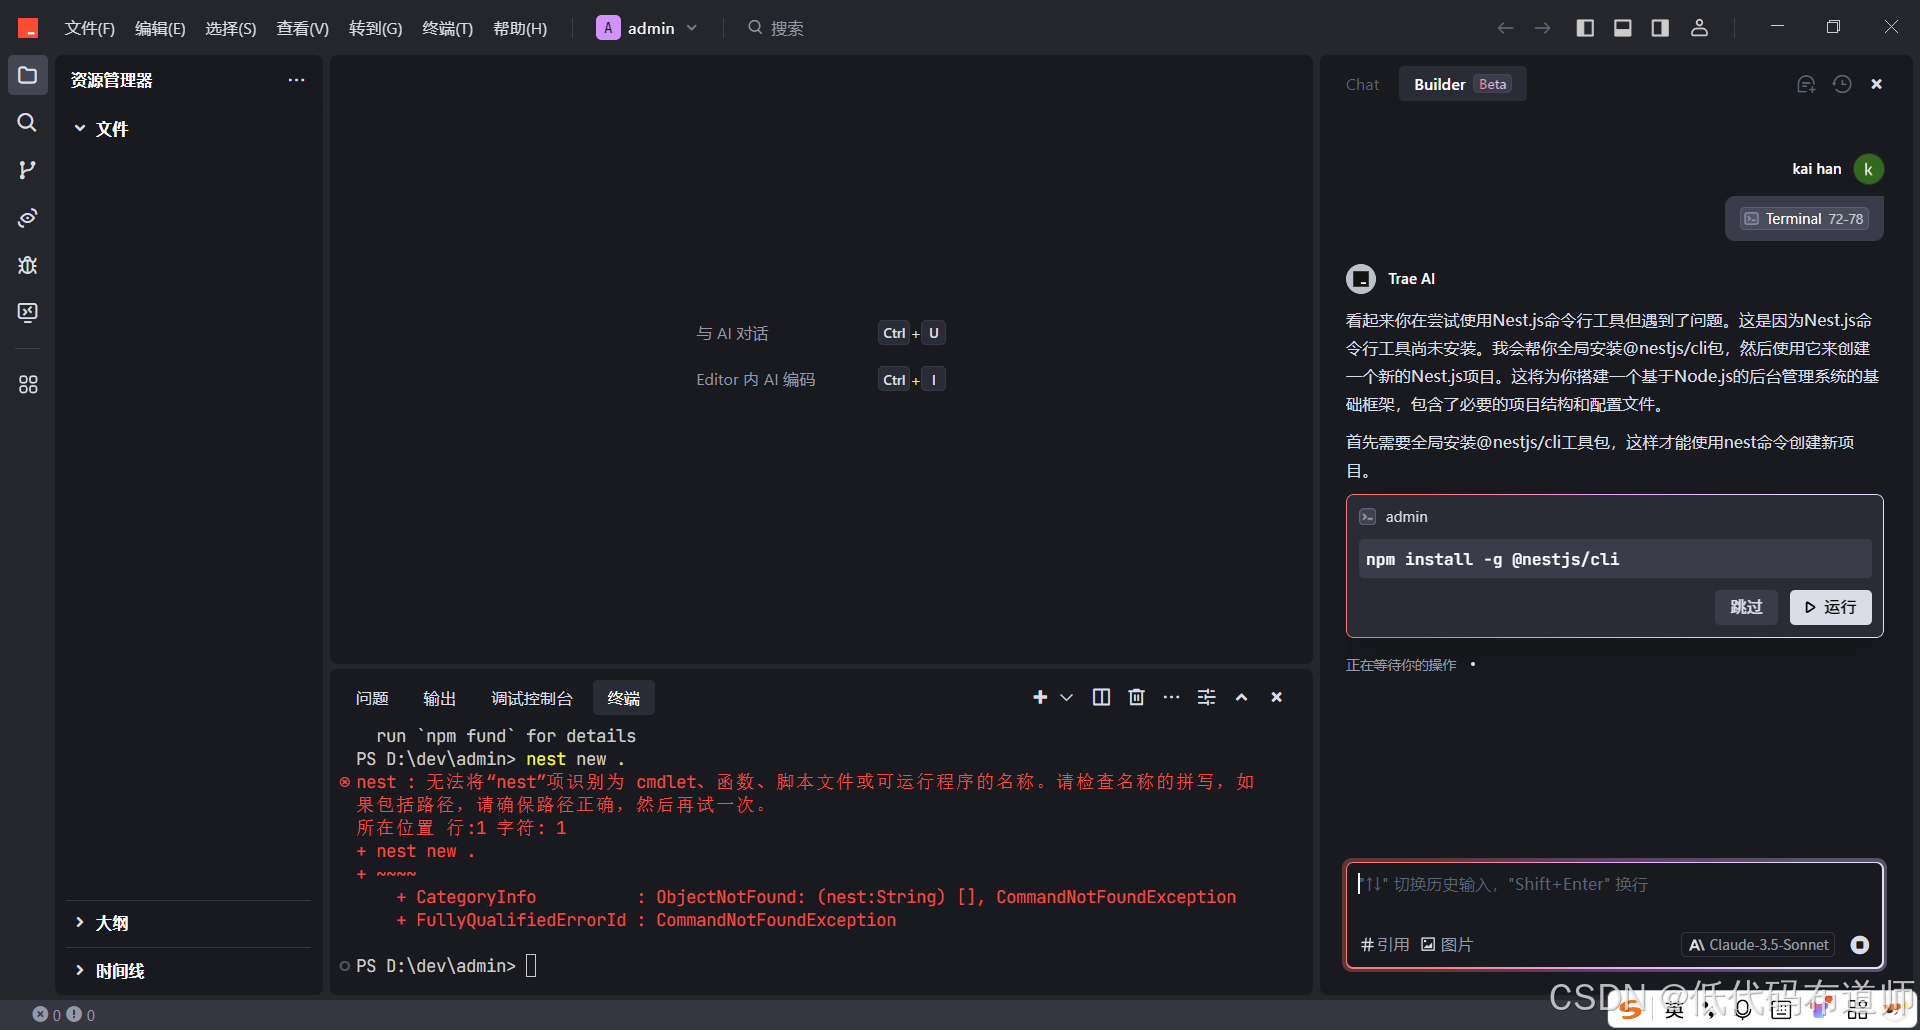Screen dimensions: 1920x1030
Task: Open the Remote Explorer monitor icon
Action: click(x=27, y=312)
